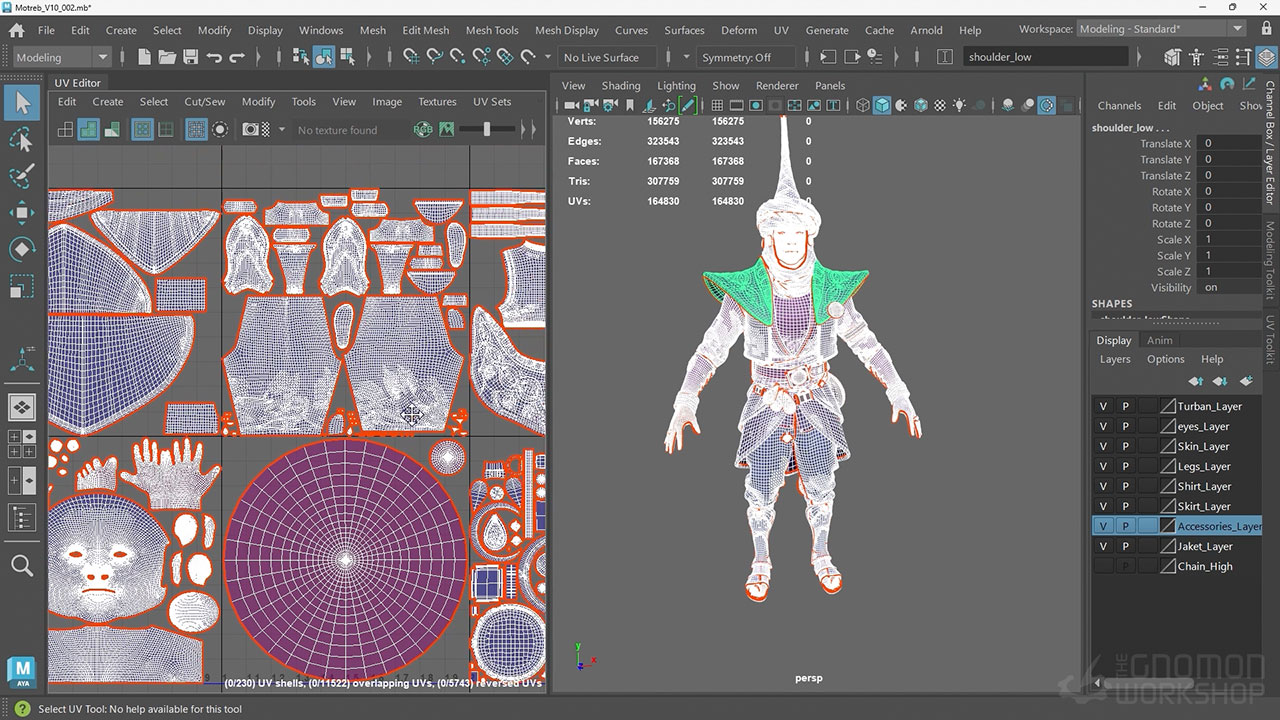Click the No Live Surface button

click(x=601, y=57)
